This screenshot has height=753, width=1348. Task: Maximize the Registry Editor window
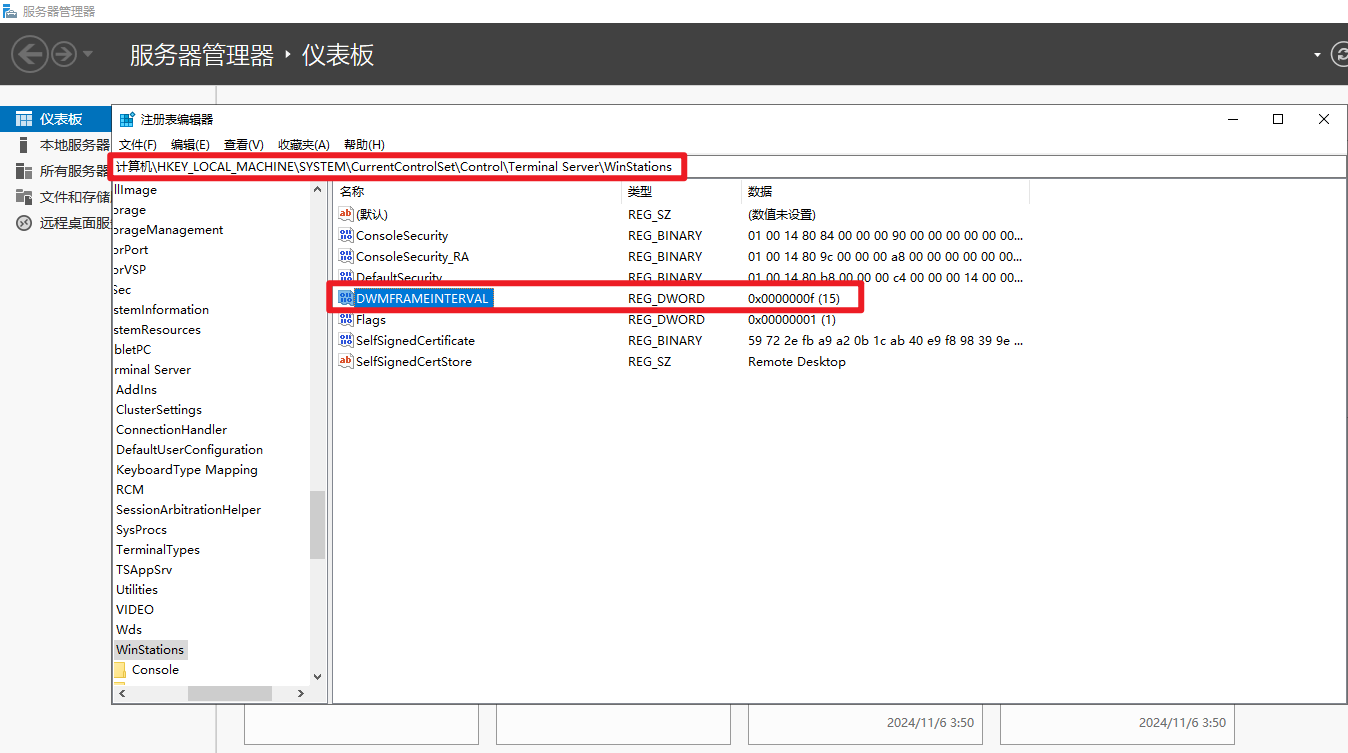click(x=1277, y=119)
